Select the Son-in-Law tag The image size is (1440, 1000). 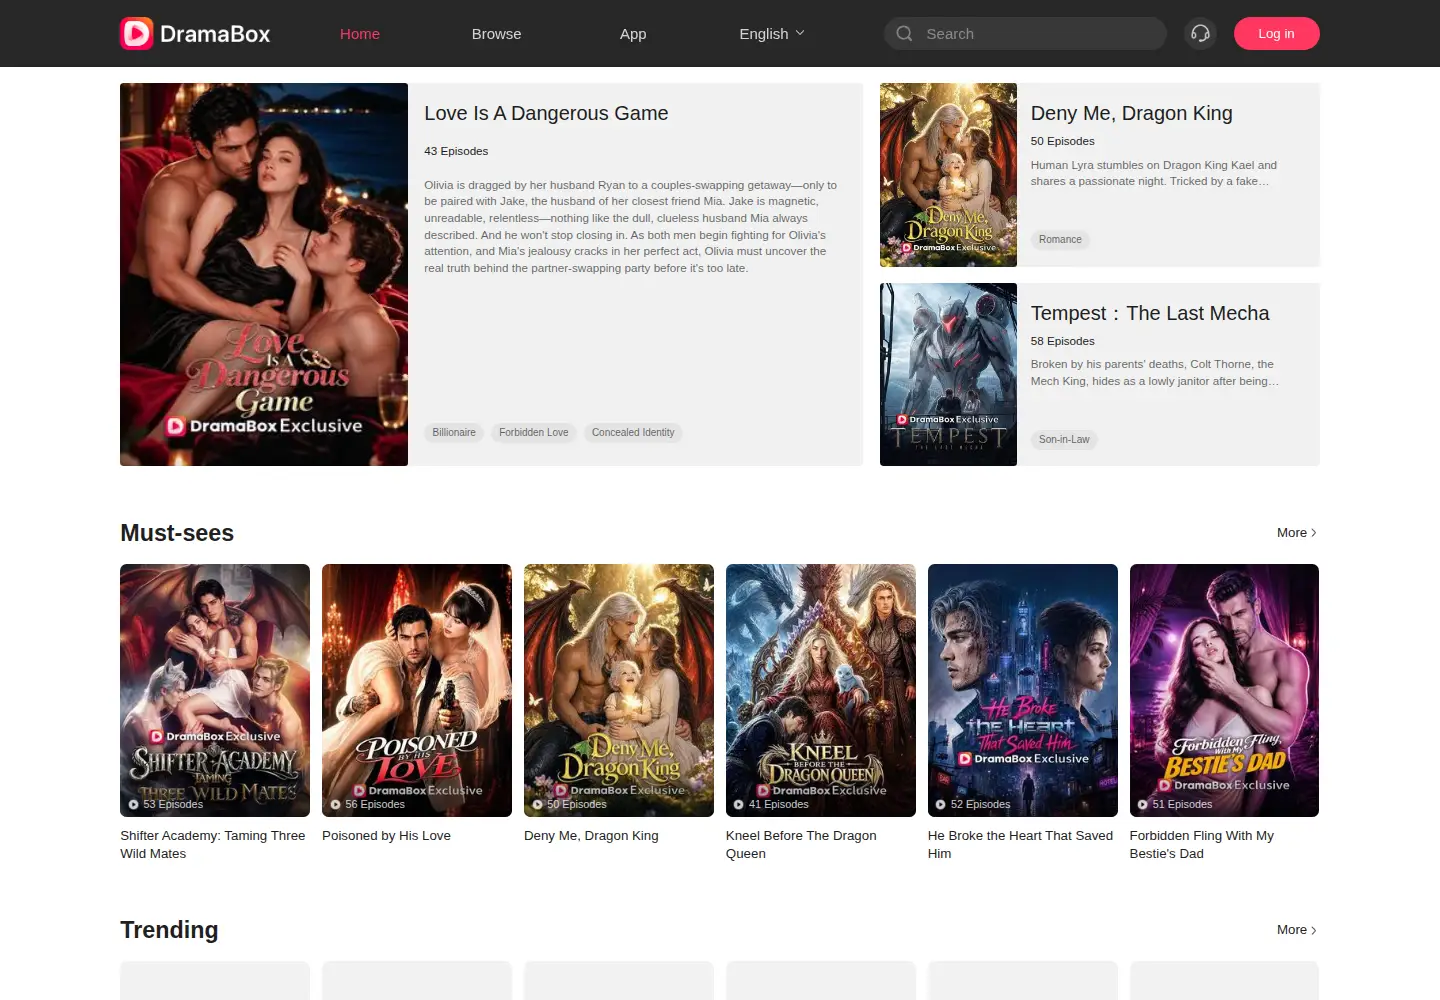pyautogui.click(x=1064, y=440)
